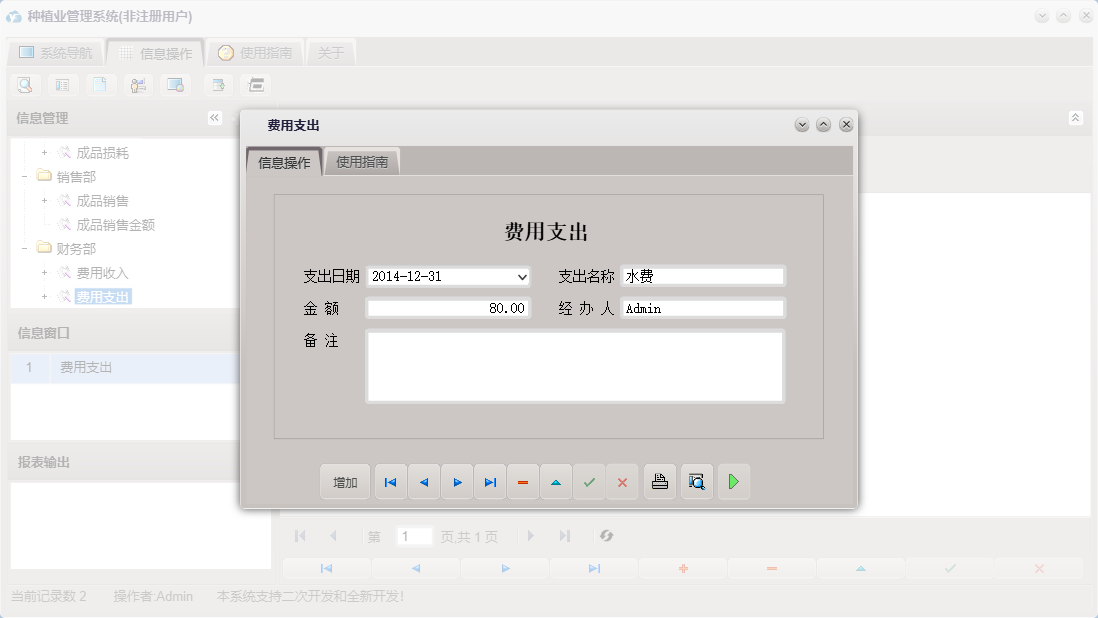The height and width of the screenshot is (618, 1098).
Task: Click the page number input field
Action: click(x=414, y=536)
